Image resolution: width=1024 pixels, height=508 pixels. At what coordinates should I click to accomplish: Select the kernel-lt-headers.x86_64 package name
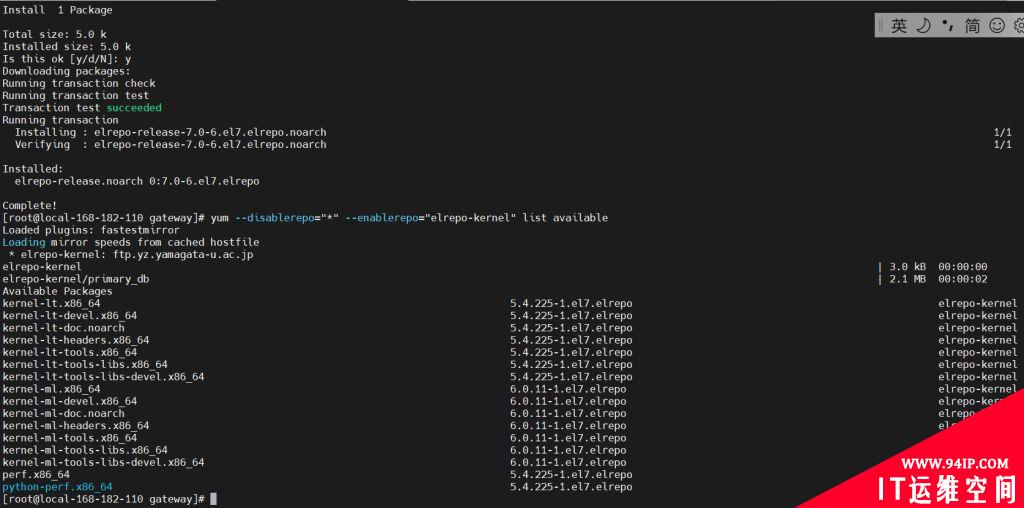pyautogui.click(x=76, y=340)
